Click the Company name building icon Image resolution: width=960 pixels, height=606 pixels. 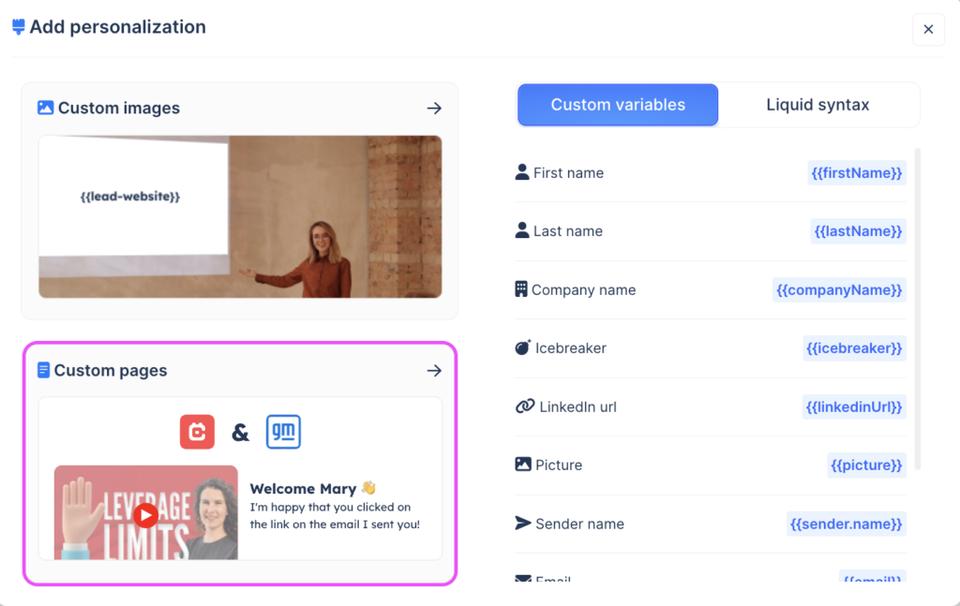click(521, 289)
